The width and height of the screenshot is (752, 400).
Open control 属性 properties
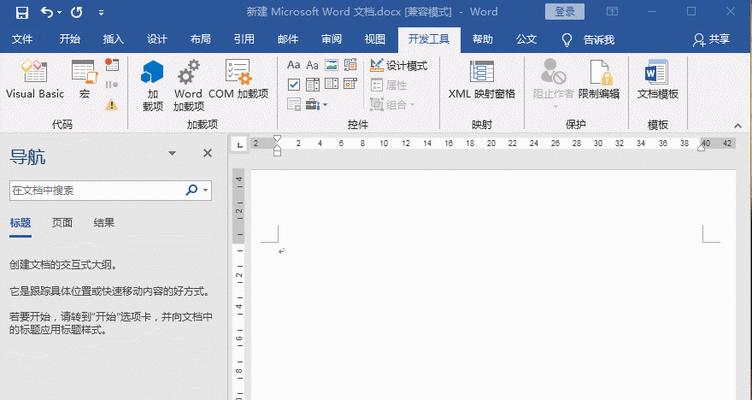389,85
